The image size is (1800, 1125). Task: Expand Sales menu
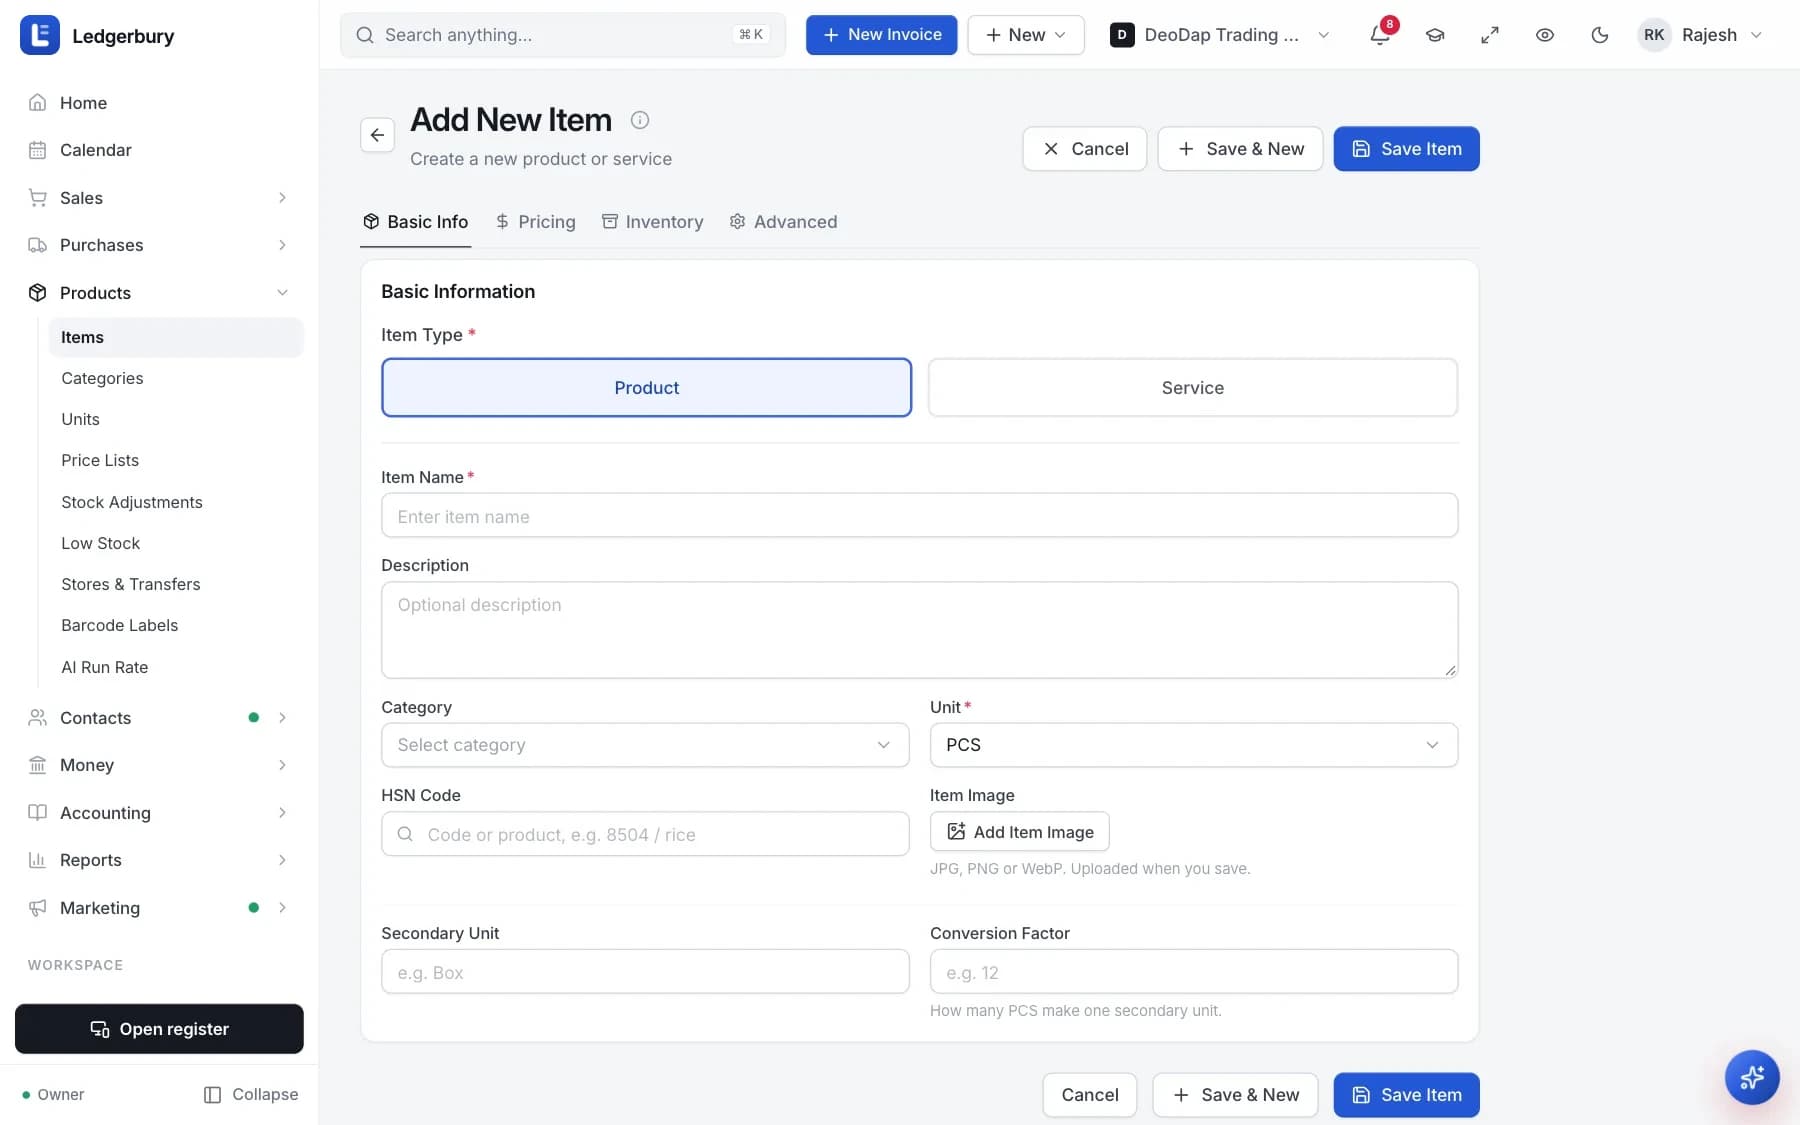tap(160, 198)
